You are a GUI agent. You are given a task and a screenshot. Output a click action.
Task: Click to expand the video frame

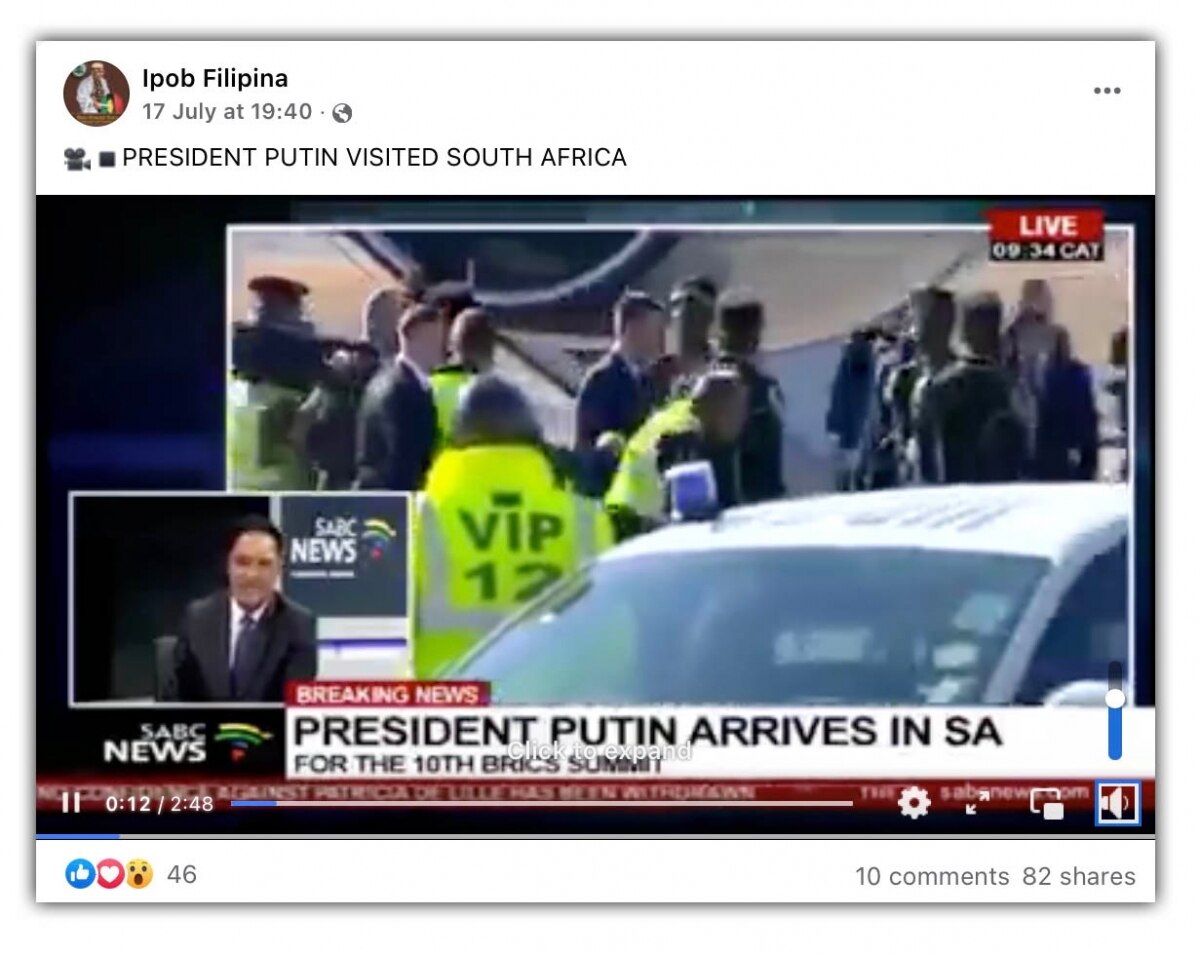[598, 751]
